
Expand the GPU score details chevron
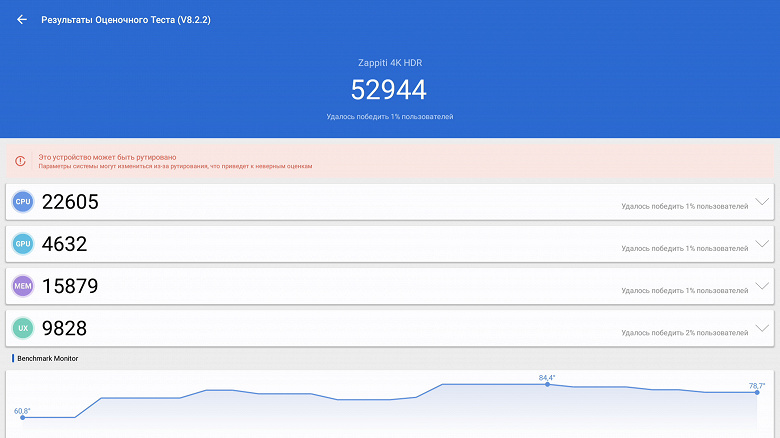(x=762, y=243)
